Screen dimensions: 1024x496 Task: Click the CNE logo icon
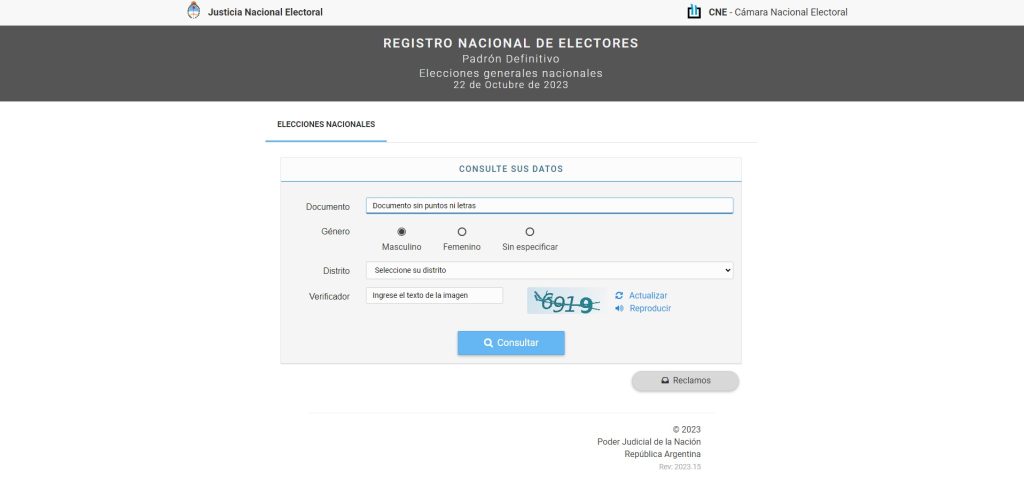(694, 12)
